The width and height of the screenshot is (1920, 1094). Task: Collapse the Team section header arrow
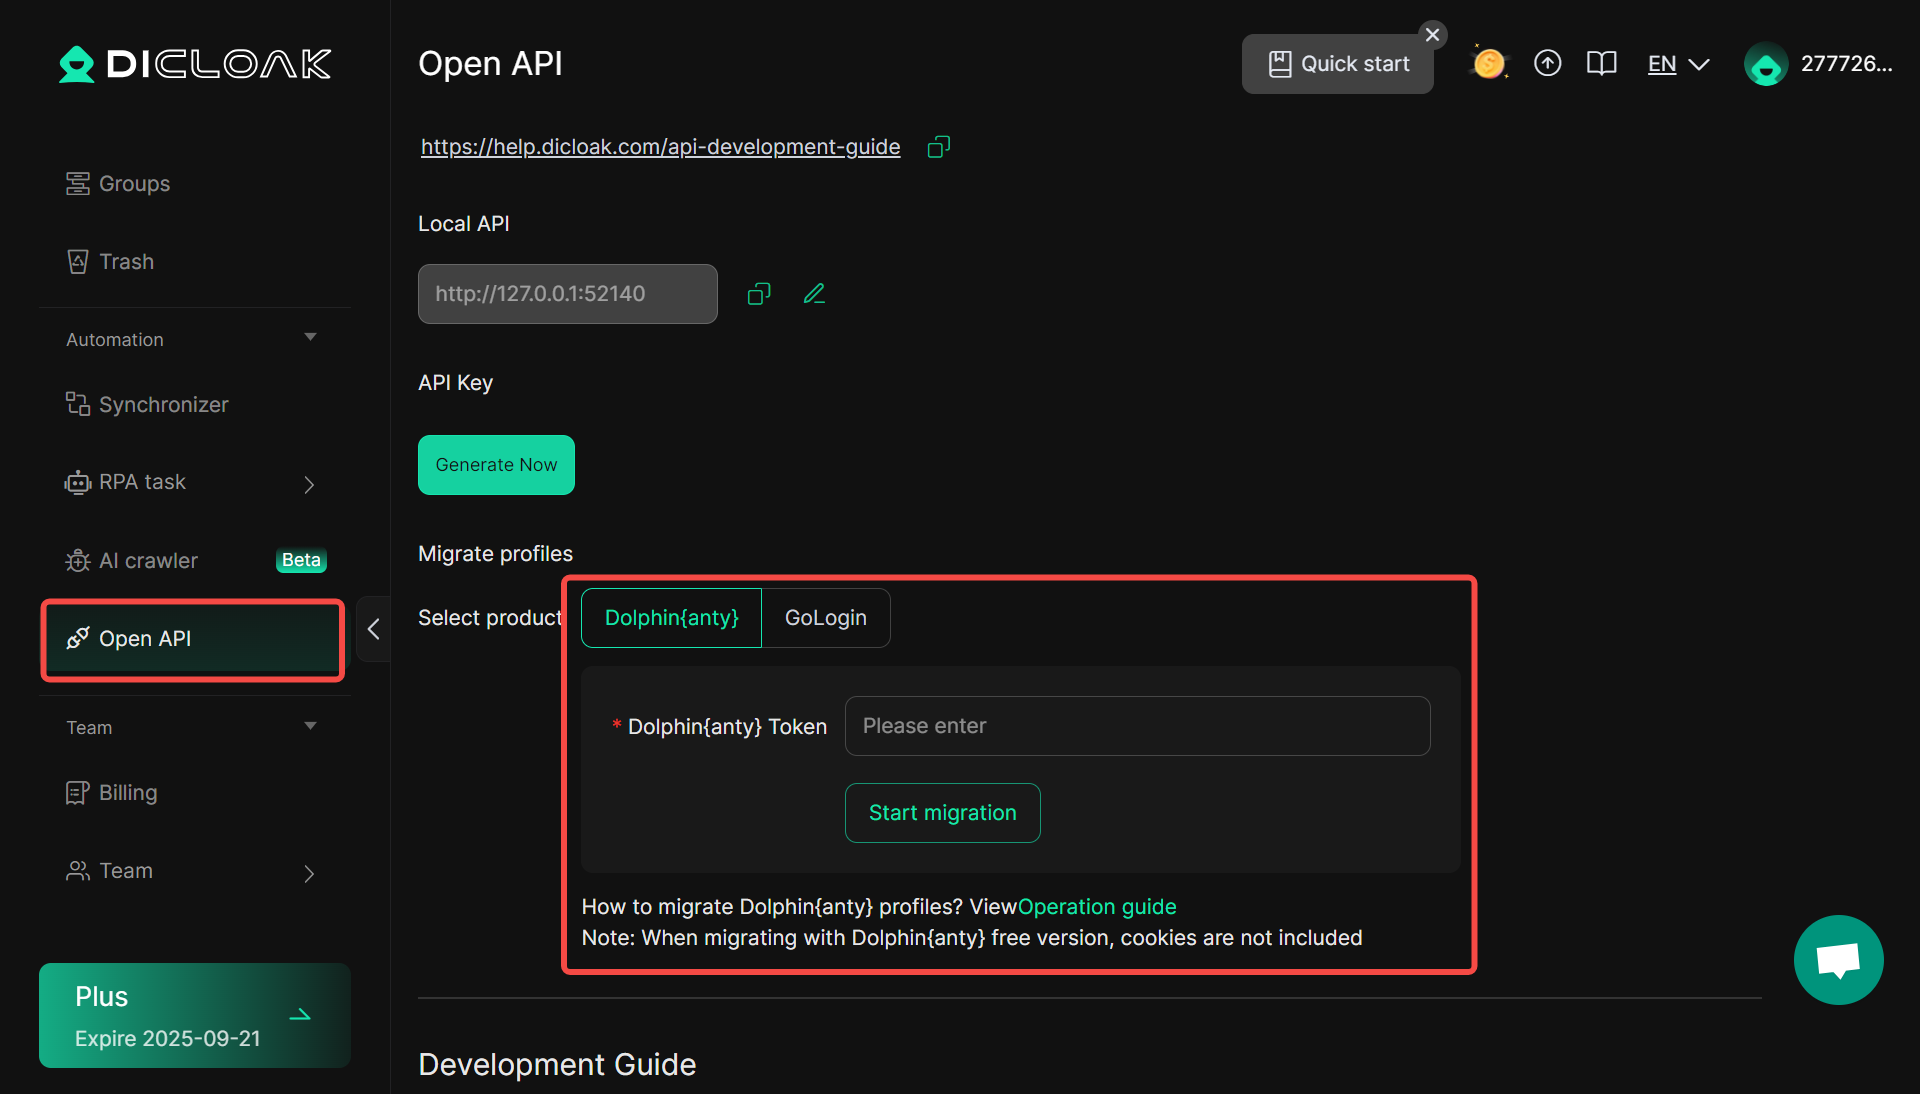click(x=310, y=726)
